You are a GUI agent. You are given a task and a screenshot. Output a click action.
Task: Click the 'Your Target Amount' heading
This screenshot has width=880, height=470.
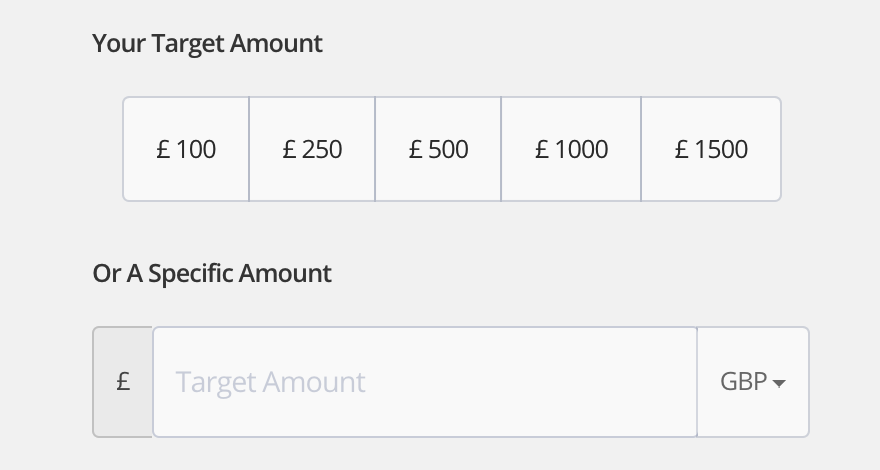point(208,44)
